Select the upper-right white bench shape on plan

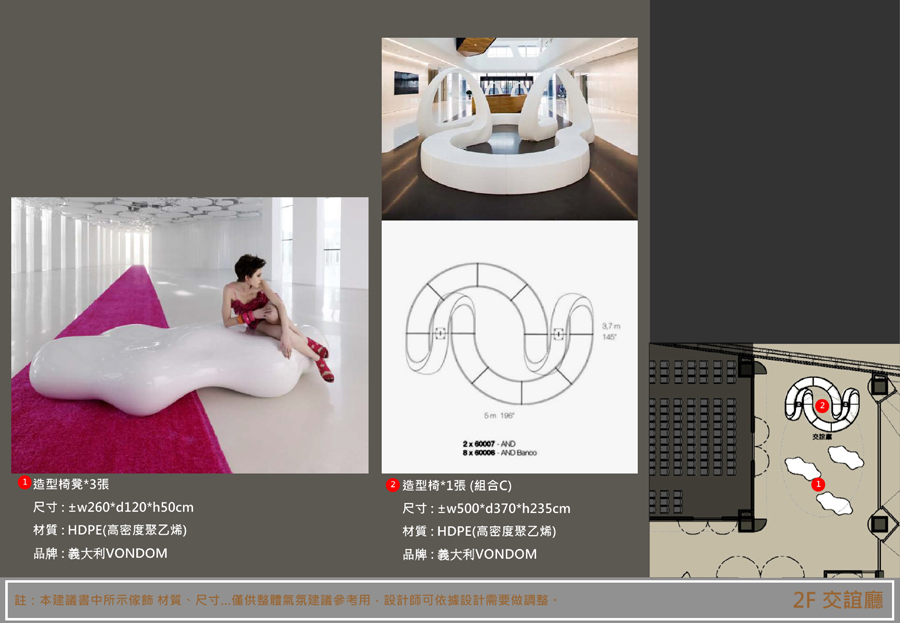coord(848,458)
